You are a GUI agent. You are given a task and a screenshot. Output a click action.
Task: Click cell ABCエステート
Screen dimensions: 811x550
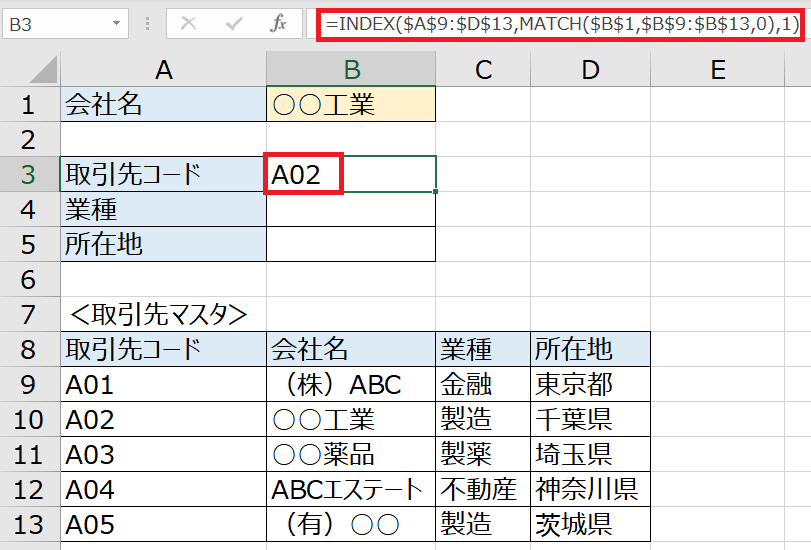coord(351,489)
